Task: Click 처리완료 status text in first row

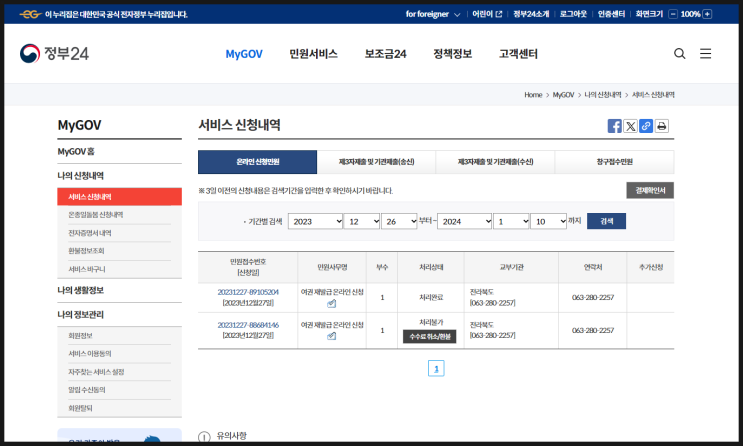Action: [431, 297]
